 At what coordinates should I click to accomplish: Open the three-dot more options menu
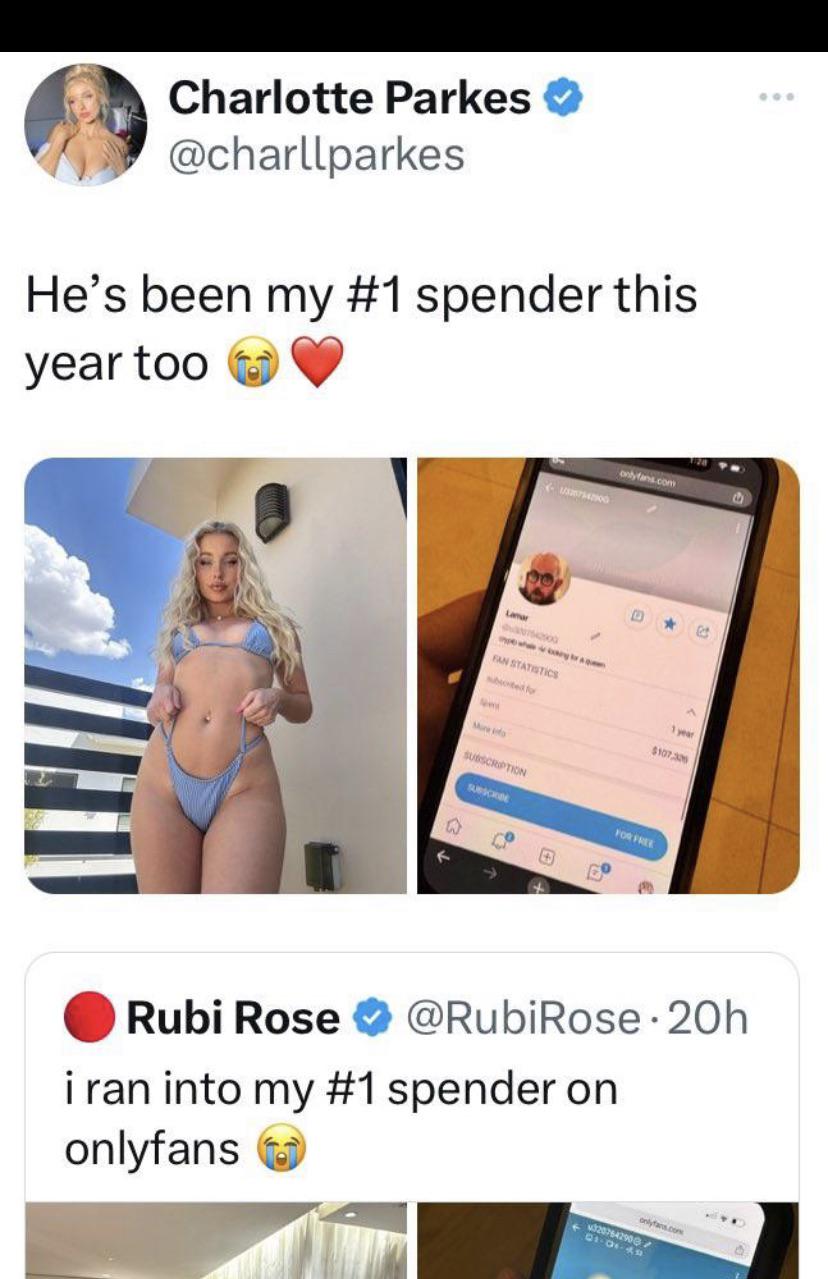776,98
